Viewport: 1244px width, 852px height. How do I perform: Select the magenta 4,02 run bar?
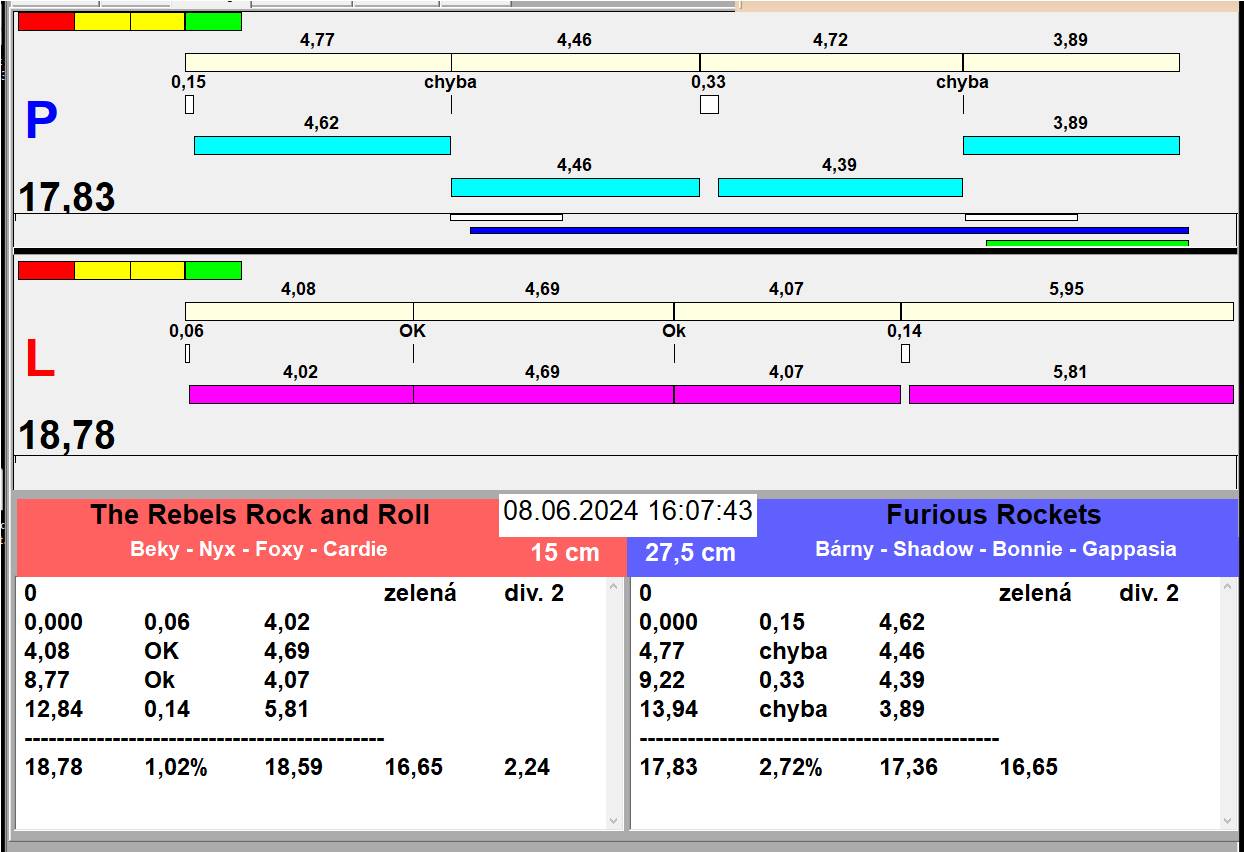click(301, 394)
